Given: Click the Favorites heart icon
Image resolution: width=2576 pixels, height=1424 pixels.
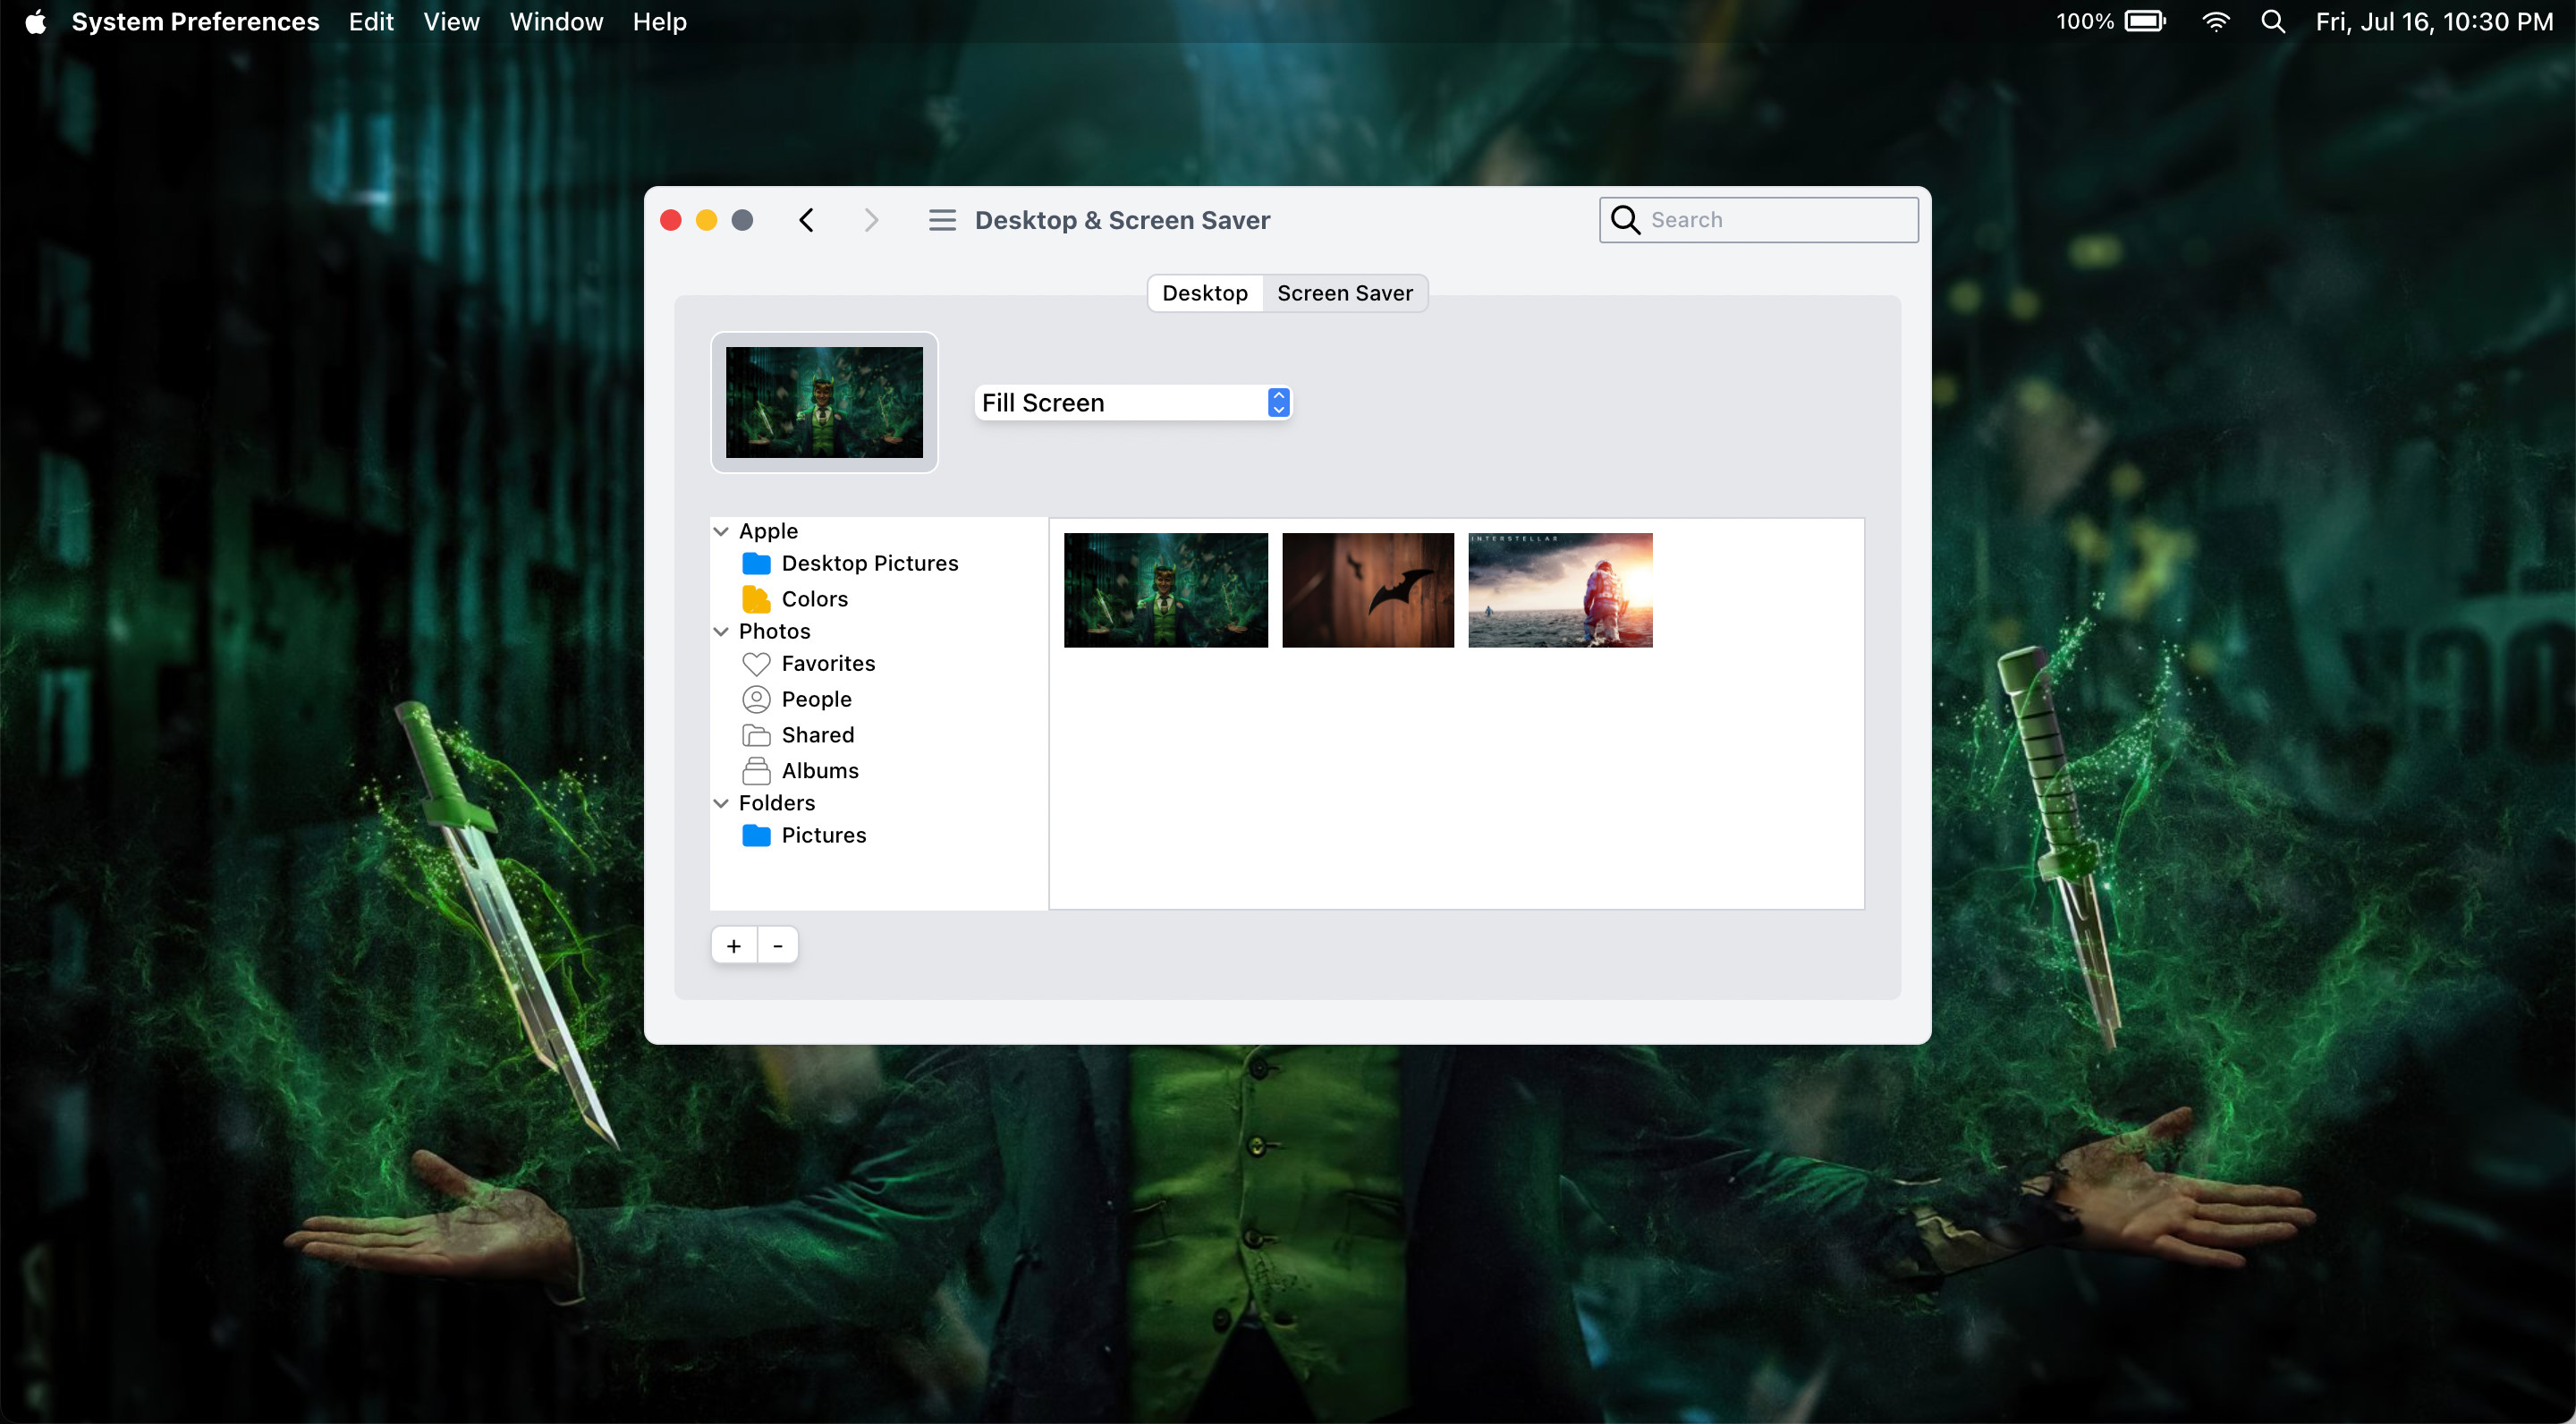Looking at the screenshot, I should [756, 664].
